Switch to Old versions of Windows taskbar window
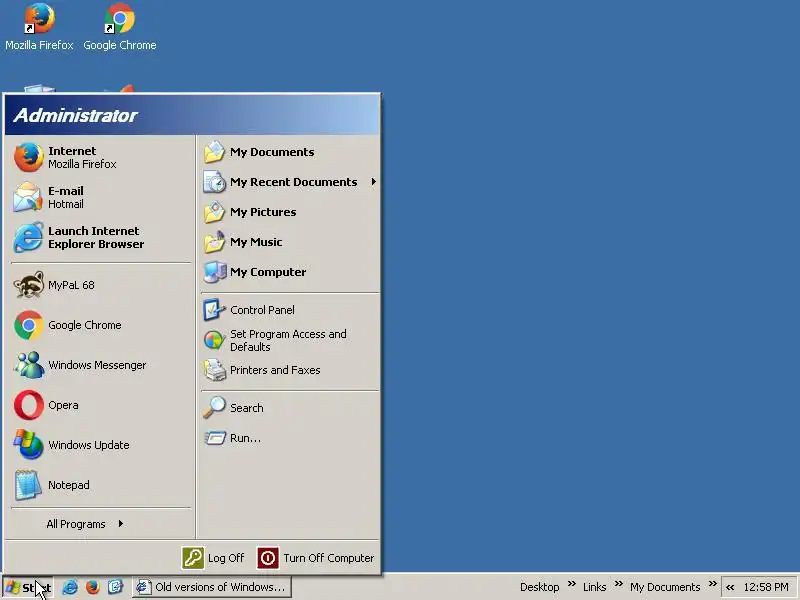800x600 pixels. point(212,587)
